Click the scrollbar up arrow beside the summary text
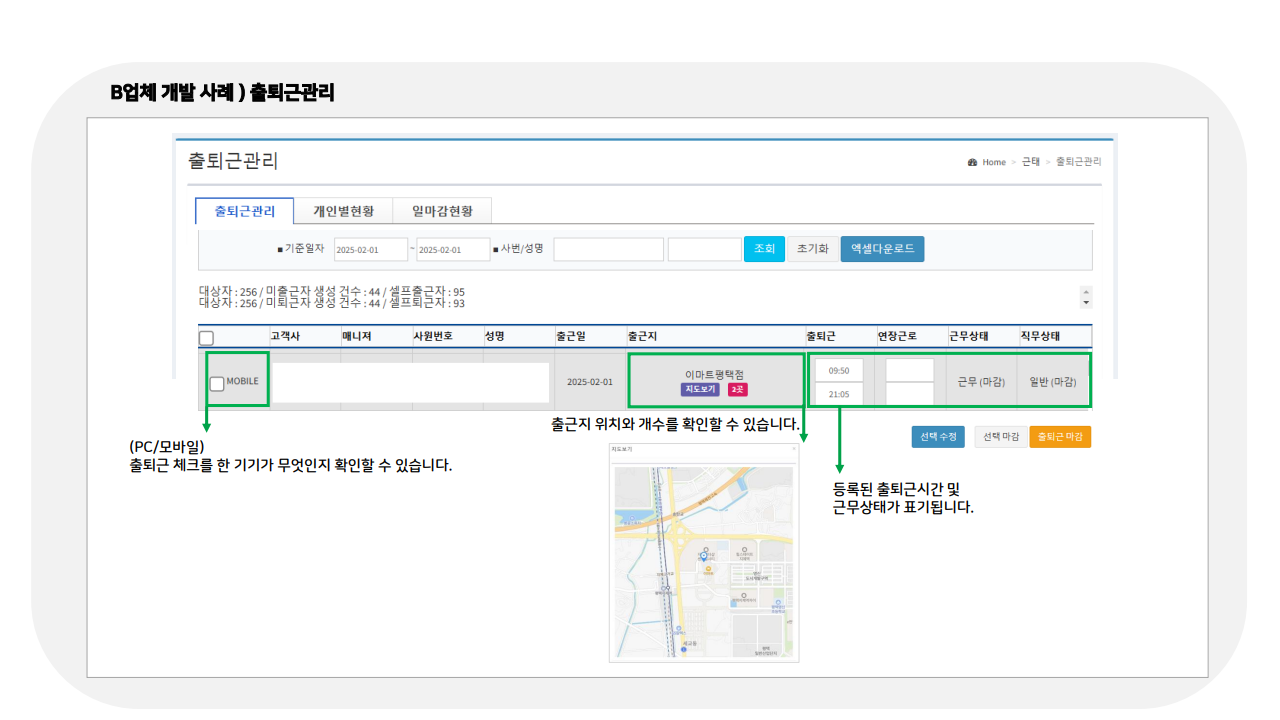The width and height of the screenshot is (1280, 720). [1084, 290]
